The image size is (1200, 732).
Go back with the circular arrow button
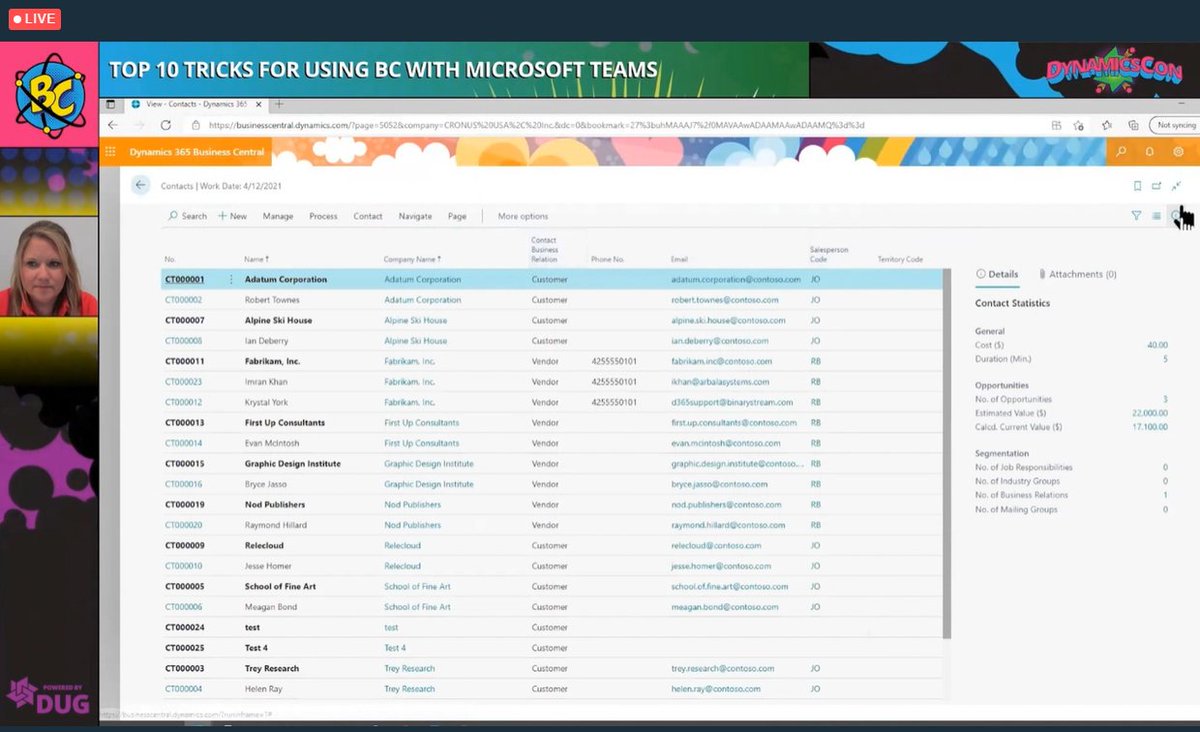(141, 185)
